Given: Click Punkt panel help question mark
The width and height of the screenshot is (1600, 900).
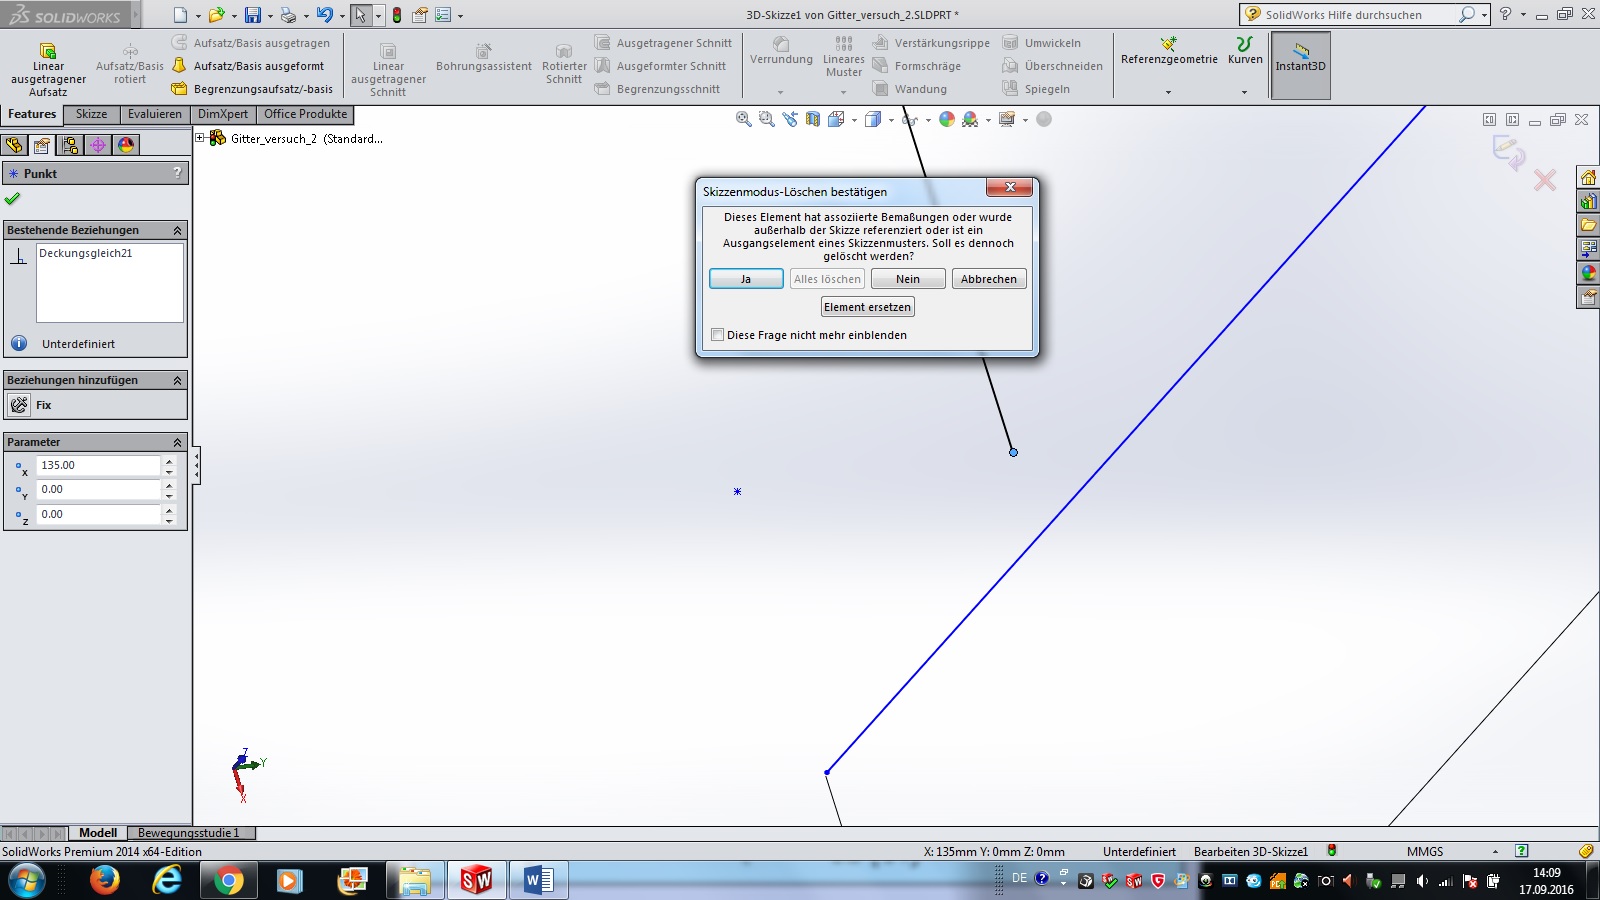Looking at the screenshot, I should coord(177,173).
